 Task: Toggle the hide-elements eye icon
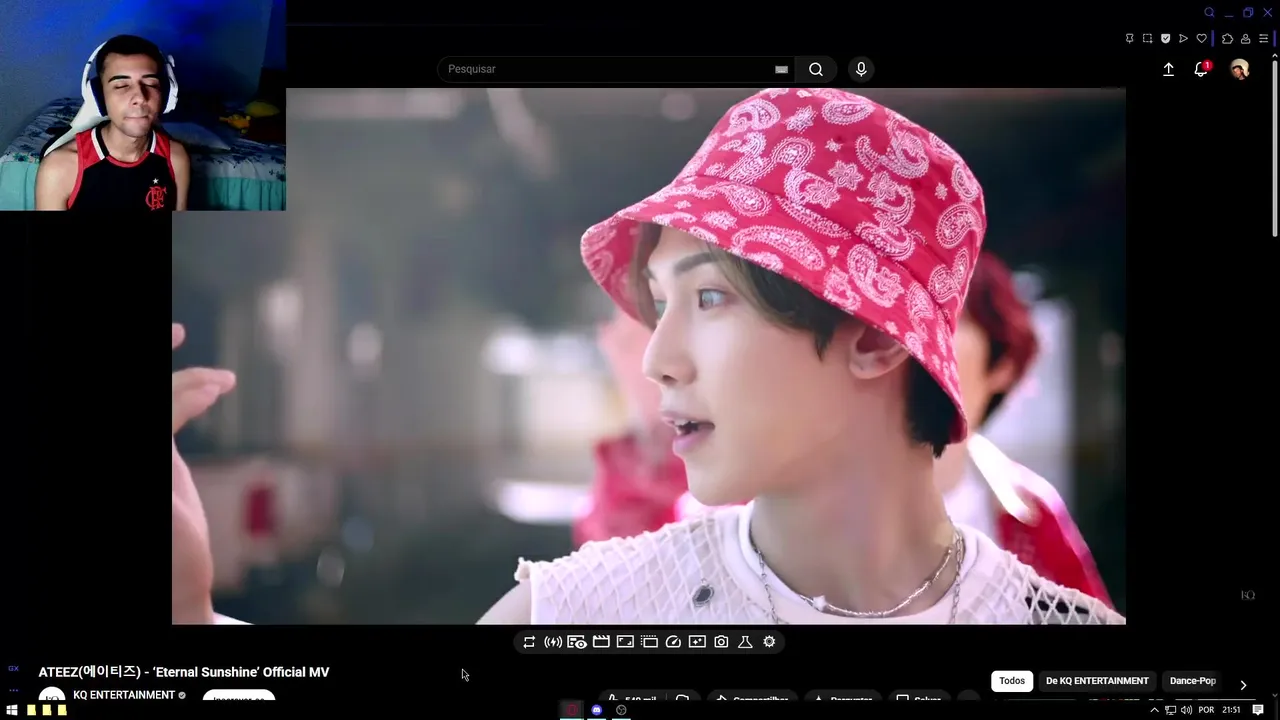[577, 642]
